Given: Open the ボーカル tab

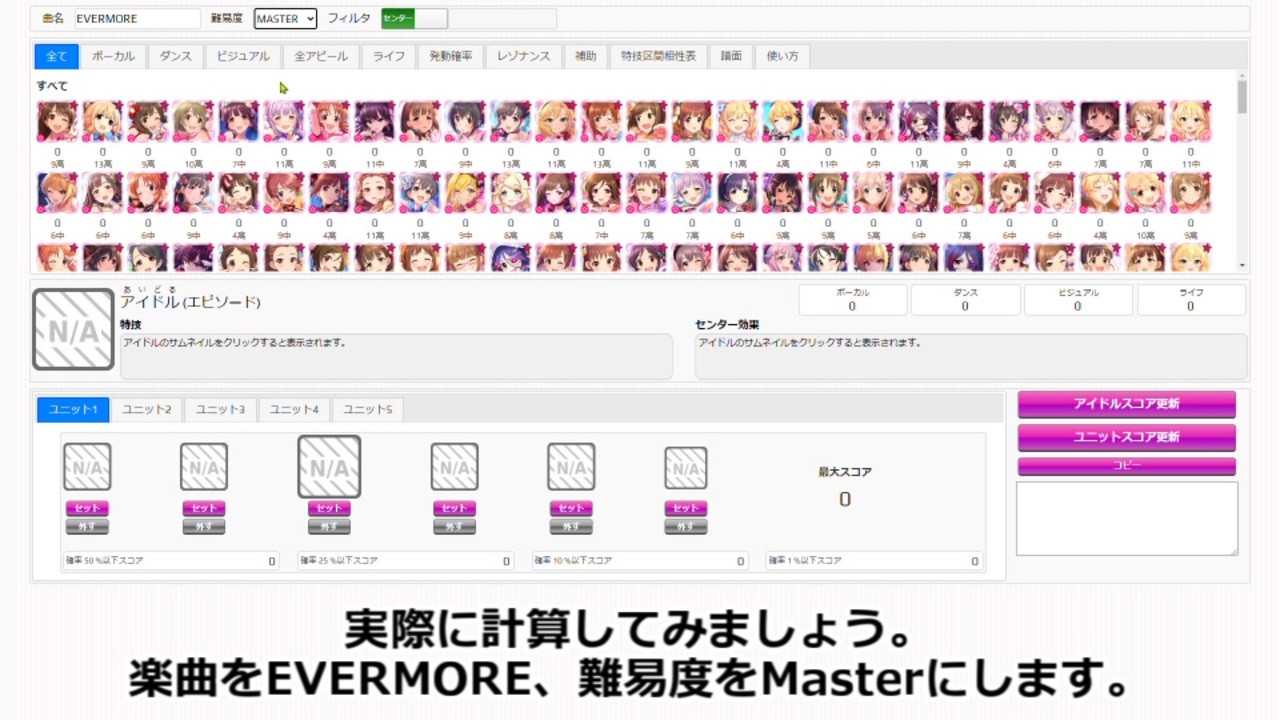Looking at the screenshot, I should click(x=113, y=56).
